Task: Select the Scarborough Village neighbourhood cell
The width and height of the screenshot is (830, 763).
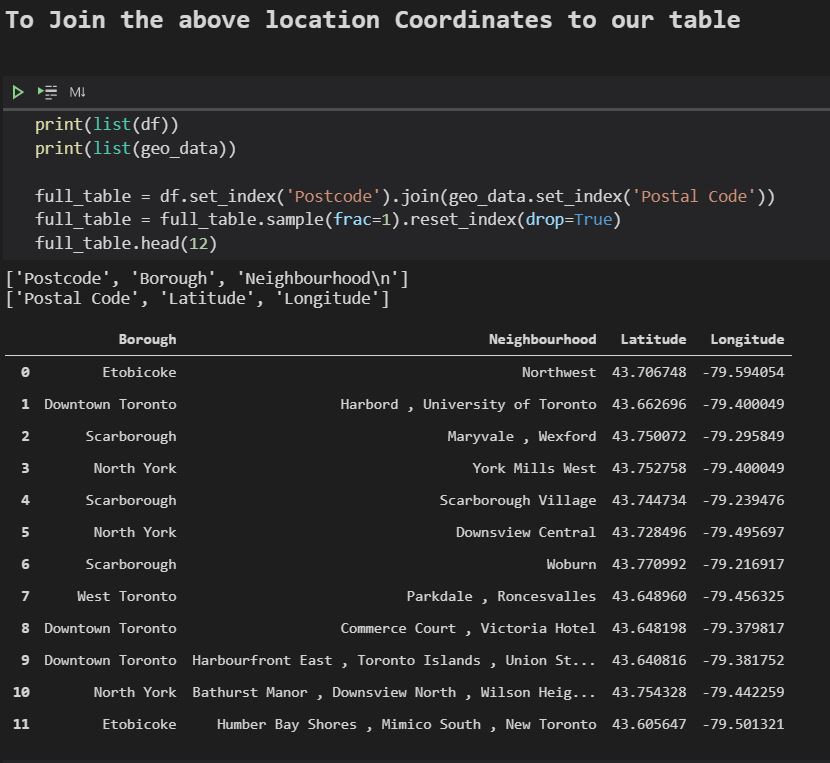Action: 518,500
